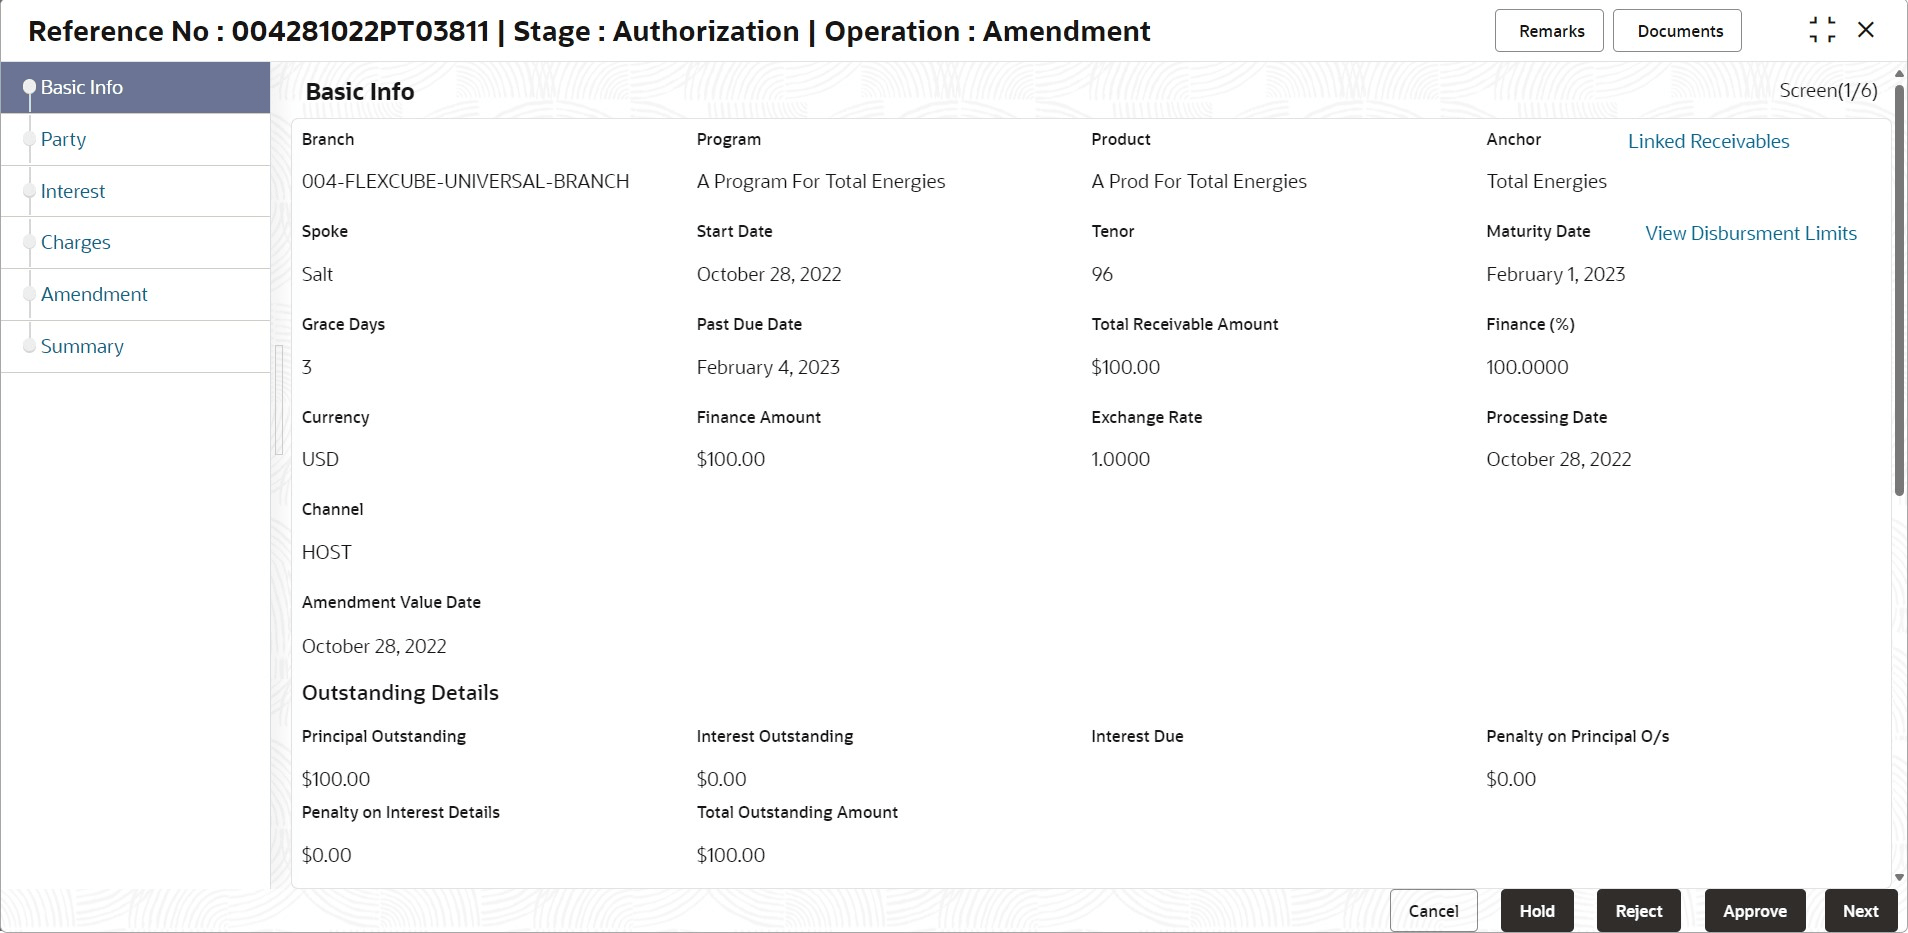Image resolution: width=1908 pixels, height=933 pixels.
Task: Open Linked Receivables link
Action: [1708, 142]
